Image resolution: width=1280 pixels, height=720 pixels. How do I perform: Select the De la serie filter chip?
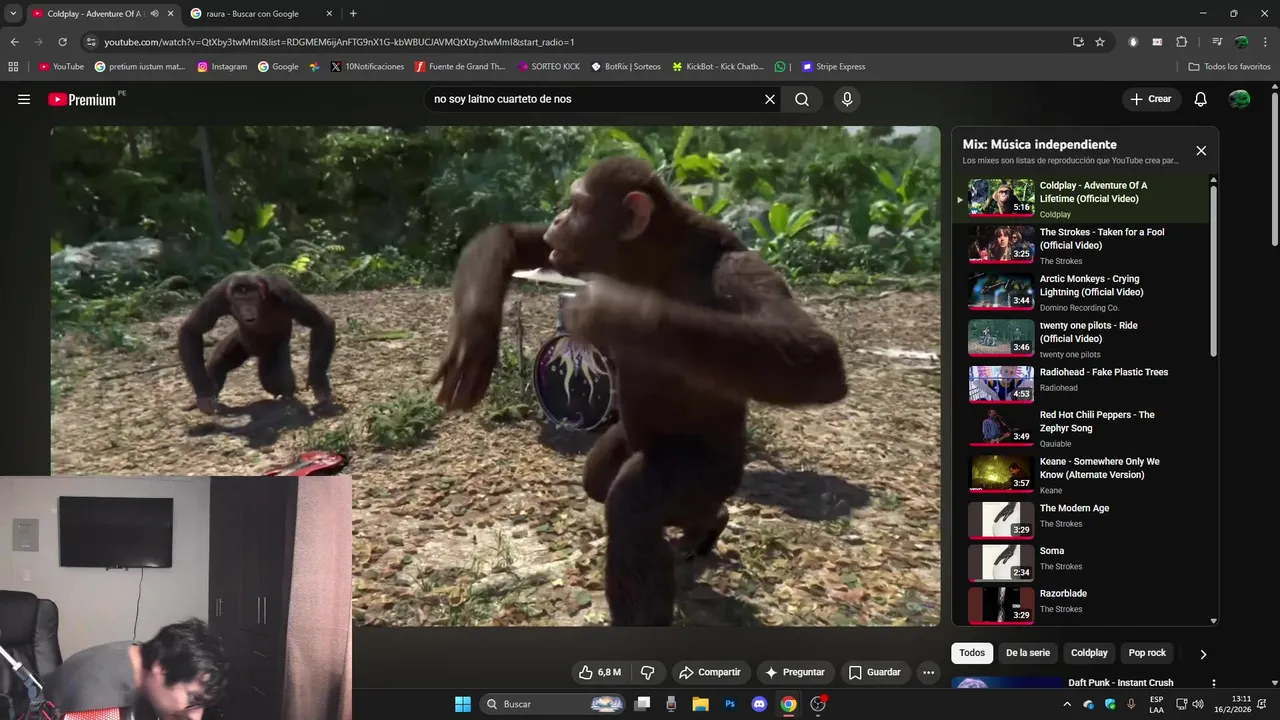click(x=1028, y=653)
